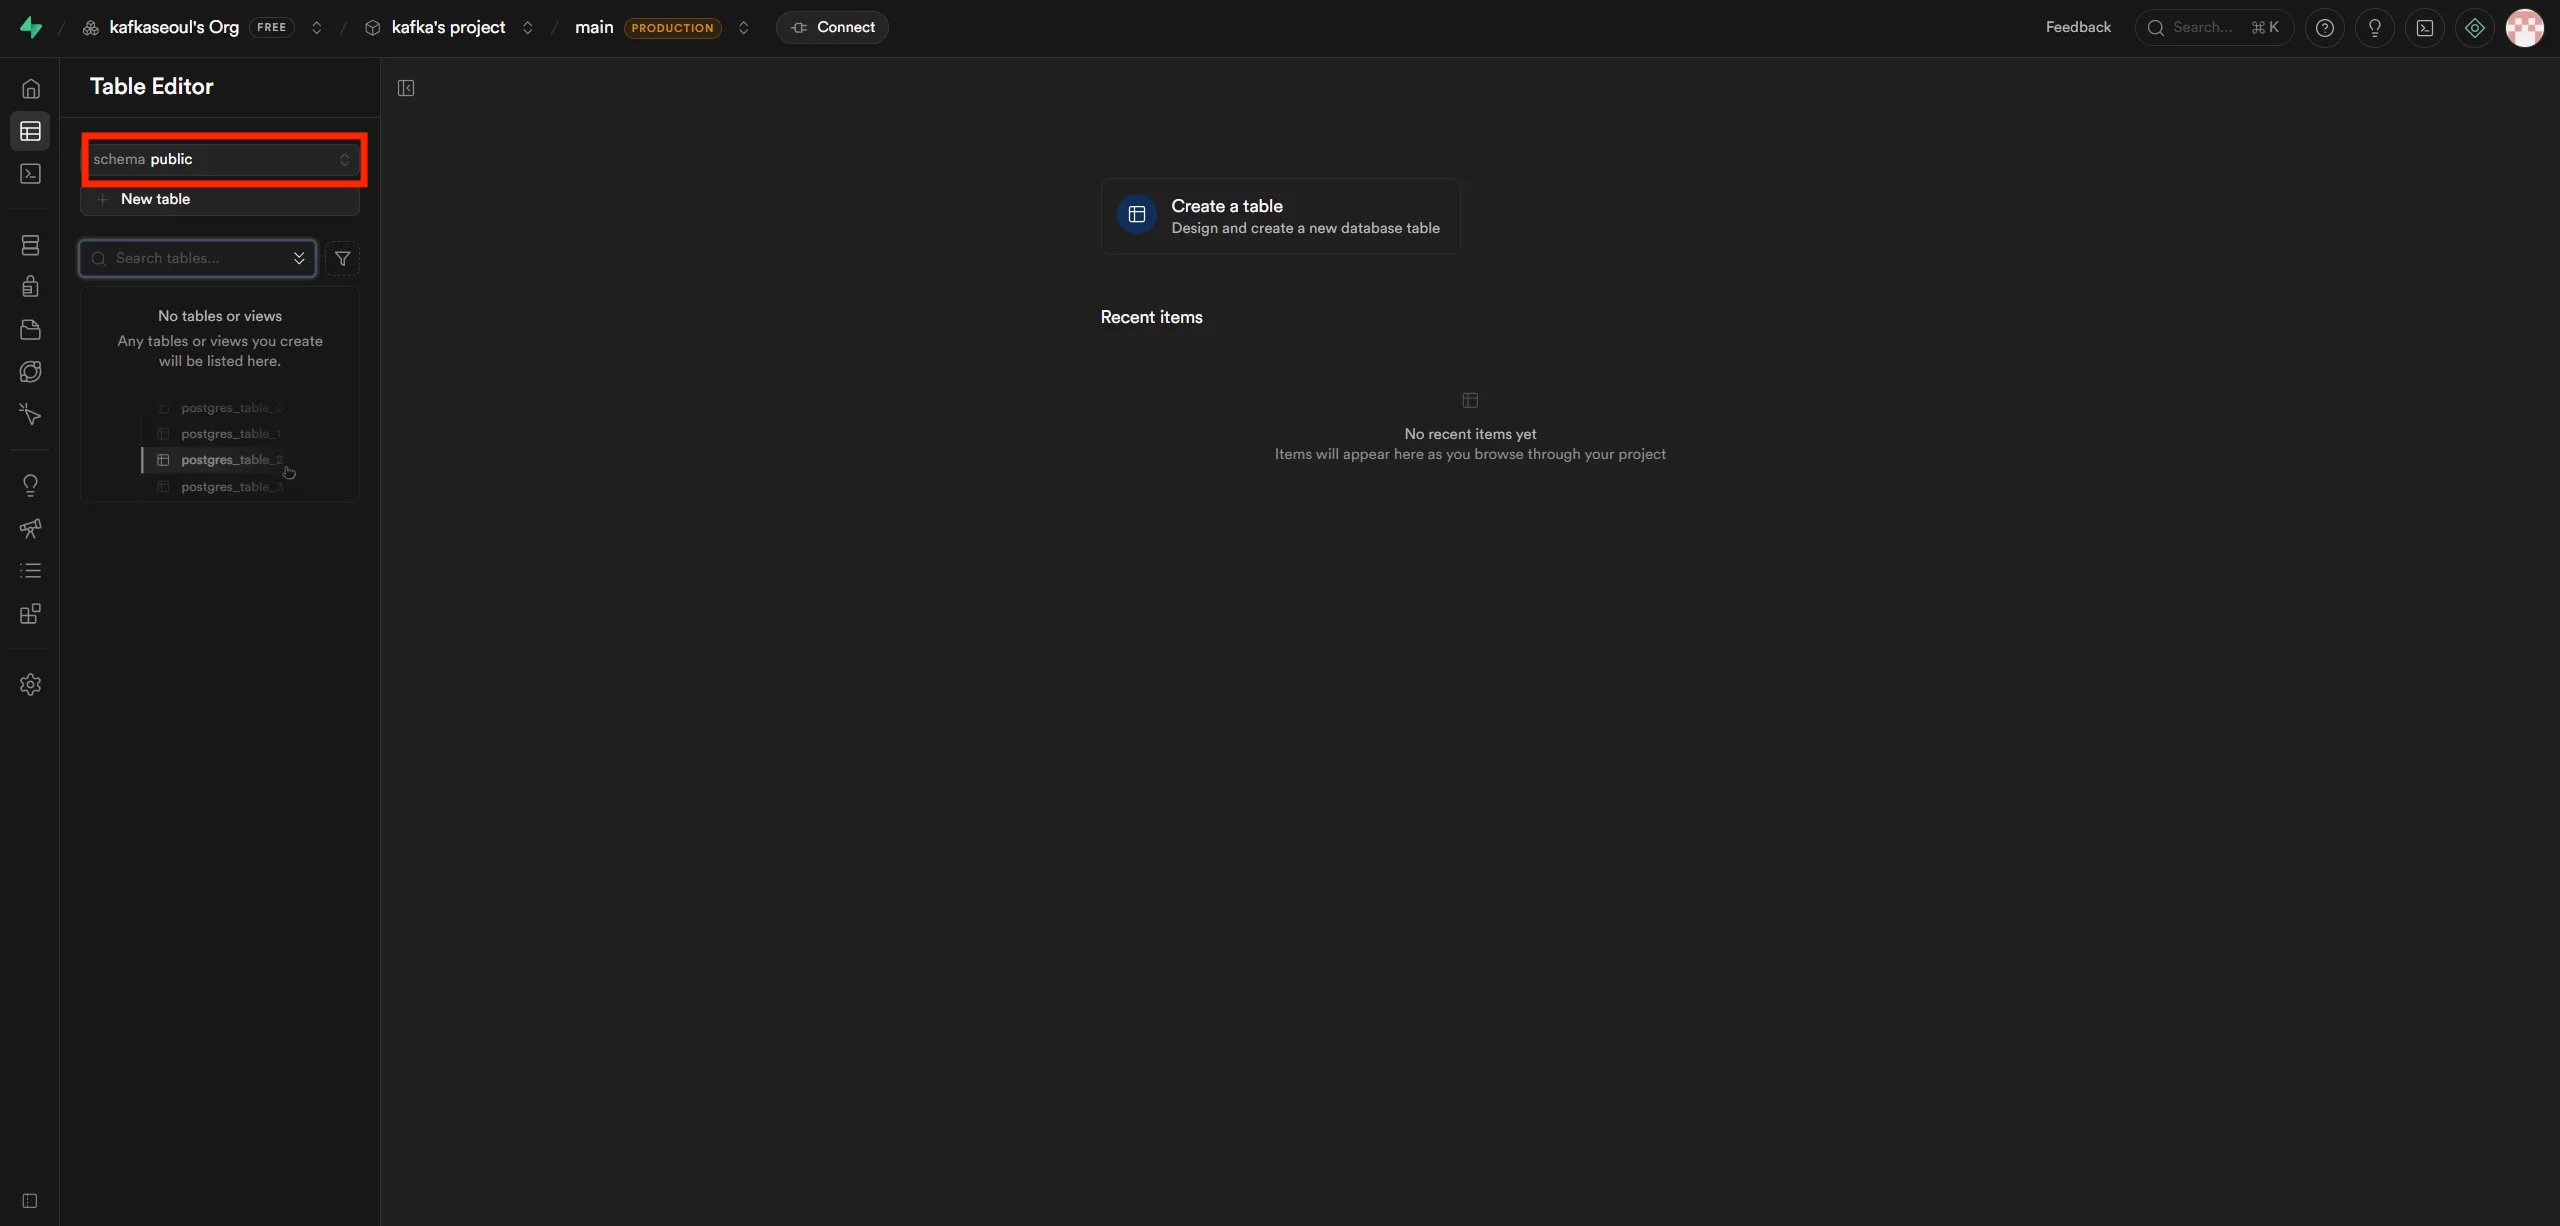Open the SQL Editor sidebar icon
This screenshot has height=1226, width=2560.
click(30, 174)
